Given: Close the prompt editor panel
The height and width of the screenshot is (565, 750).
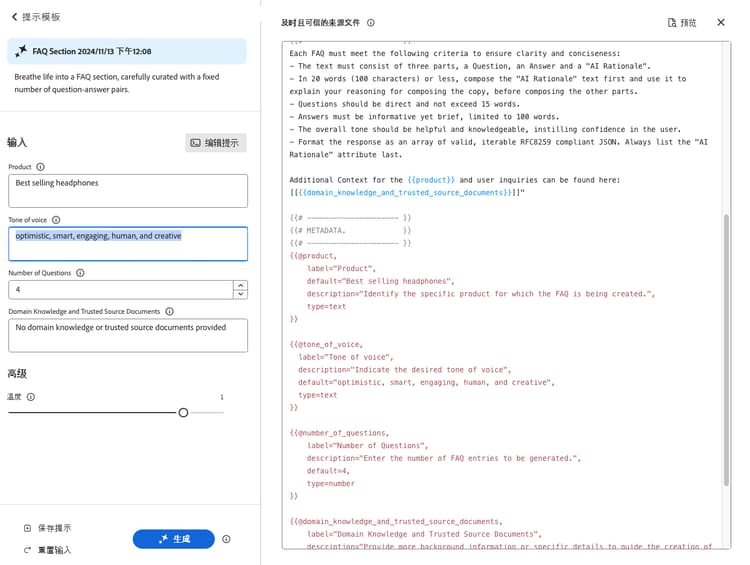Looking at the screenshot, I should click(x=721, y=22).
